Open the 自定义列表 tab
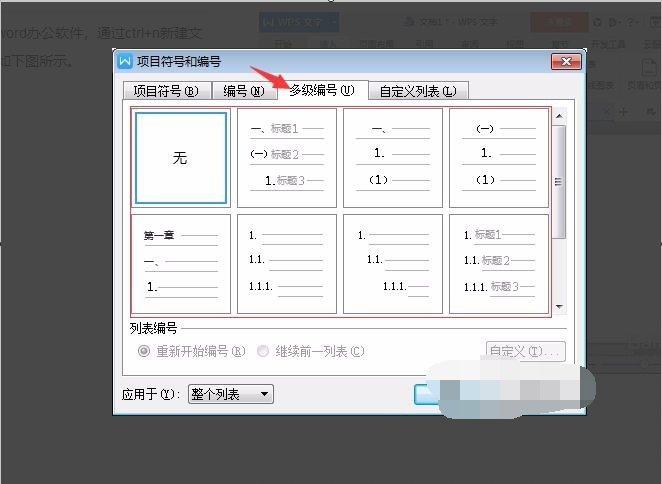 pos(418,90)
